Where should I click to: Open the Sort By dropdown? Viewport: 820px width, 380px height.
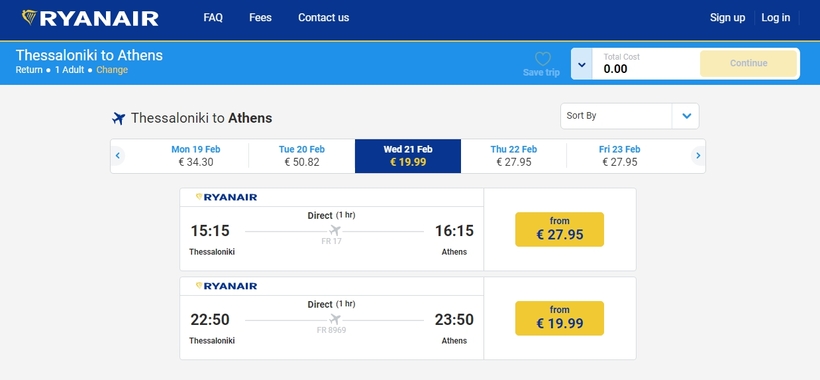(630, 116)
